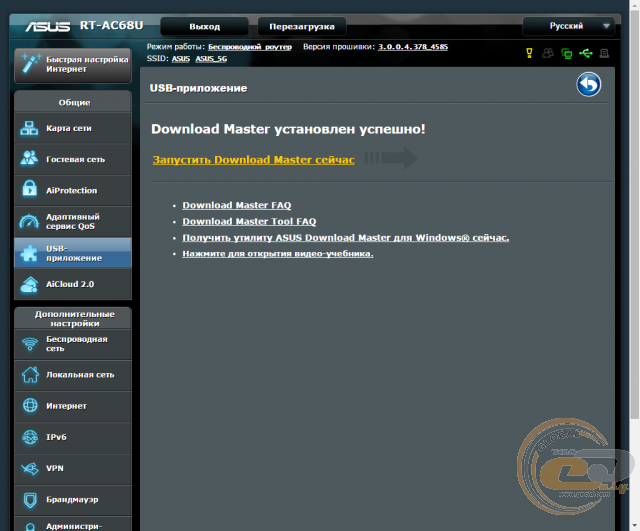The width and height of the screenshot is (640, 531).
Task: Open Карта сети menu item
Action: coord(73,128)
